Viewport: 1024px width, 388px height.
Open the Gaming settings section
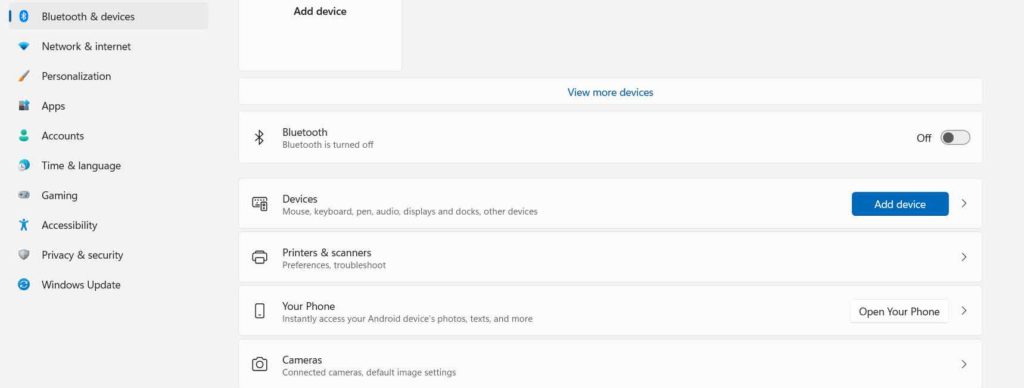[108, 195]
